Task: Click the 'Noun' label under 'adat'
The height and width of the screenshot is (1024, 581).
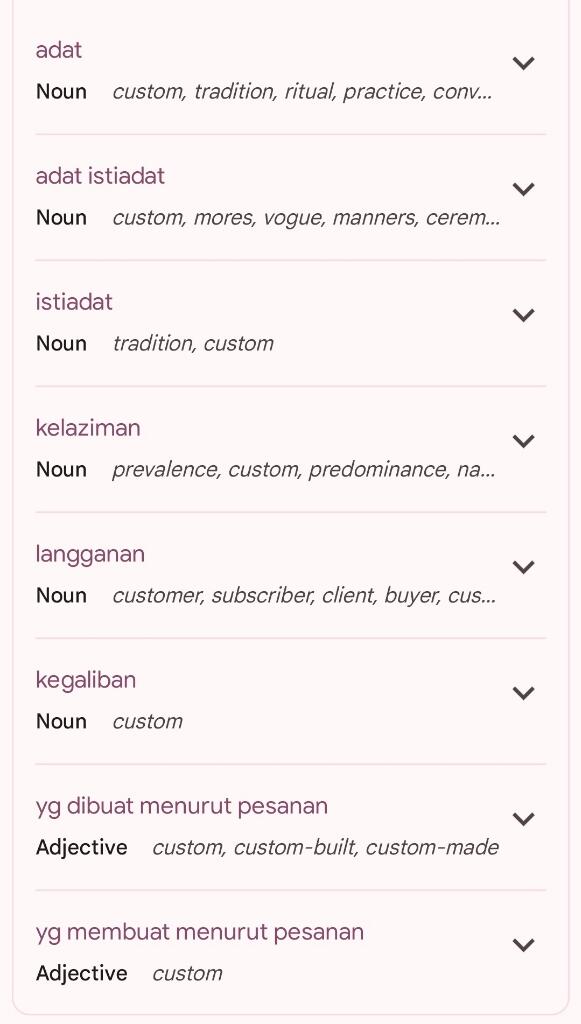Action: [x=61, y=91]
